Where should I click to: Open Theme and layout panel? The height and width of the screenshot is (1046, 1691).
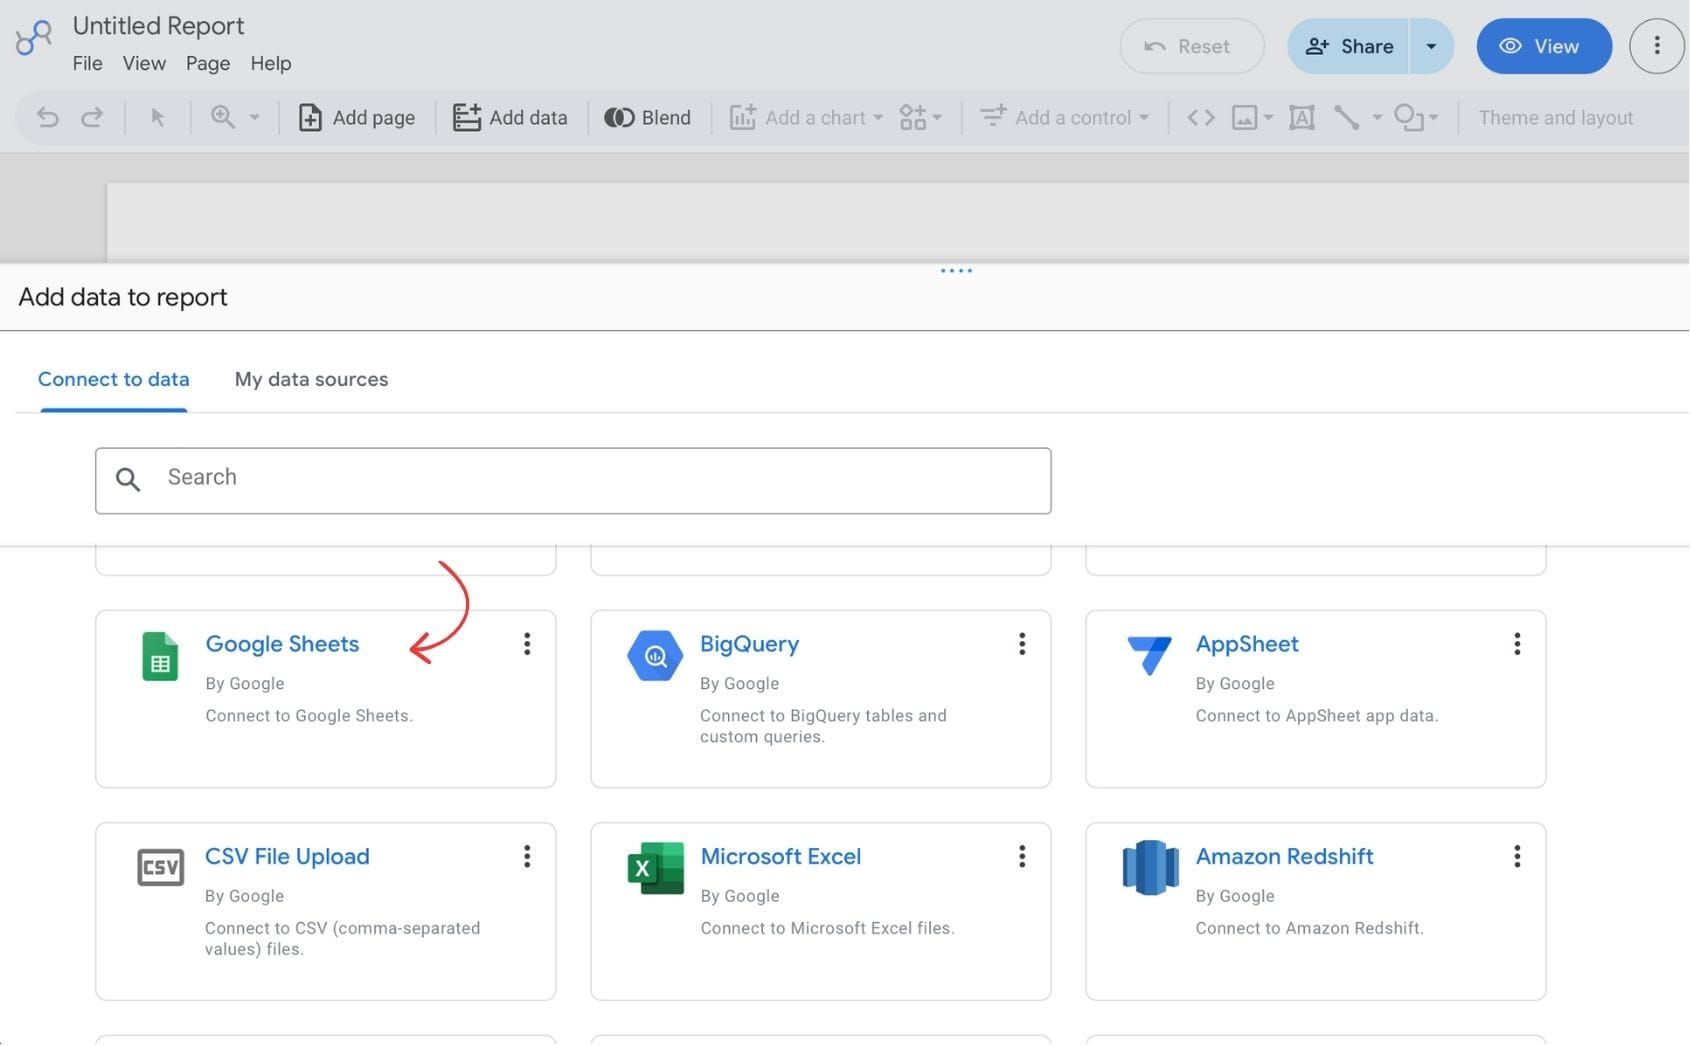tap(1555, 118)
